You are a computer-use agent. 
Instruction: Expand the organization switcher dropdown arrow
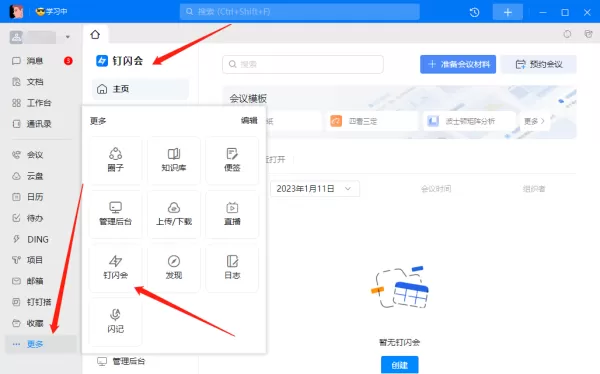[68, 37]
